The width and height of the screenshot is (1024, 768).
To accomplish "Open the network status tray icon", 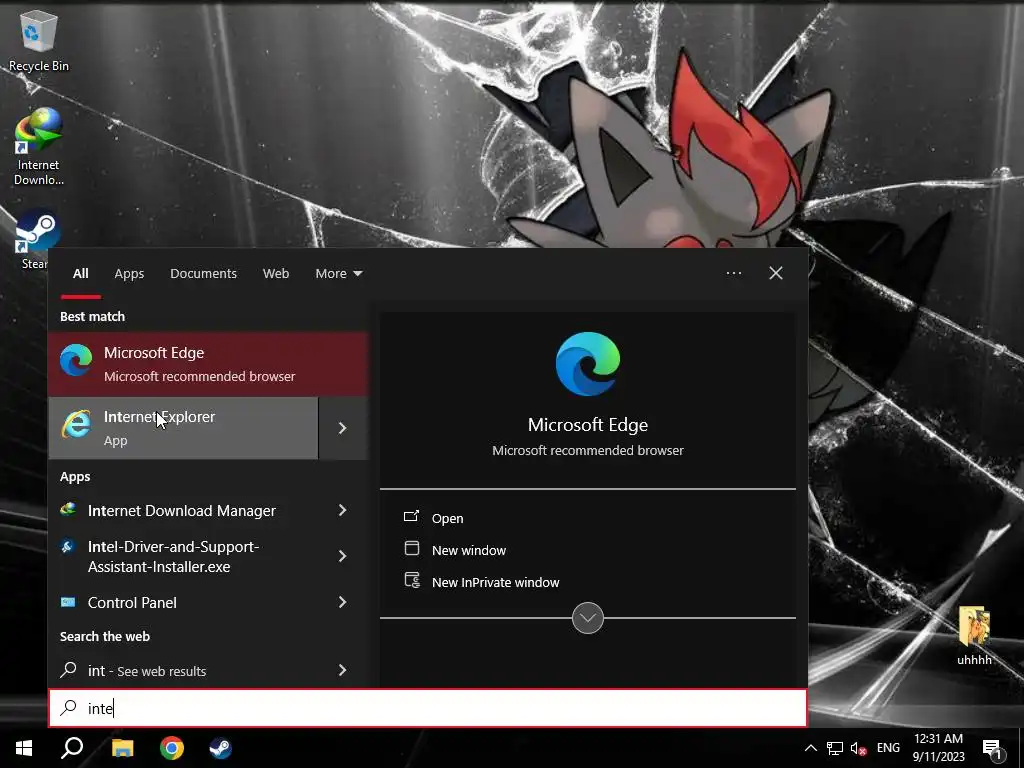I will (835, 748).
